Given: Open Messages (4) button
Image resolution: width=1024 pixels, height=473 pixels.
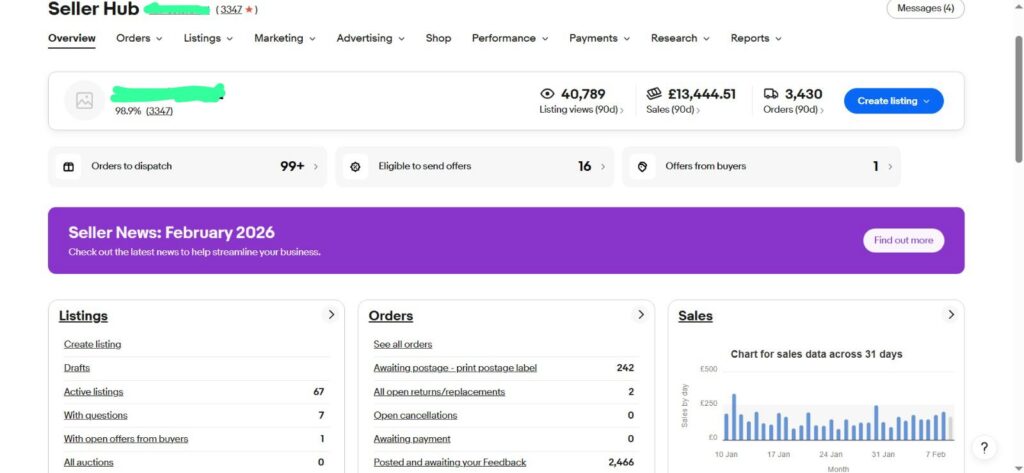Looking at the screenshot, I should click(925, 8).
